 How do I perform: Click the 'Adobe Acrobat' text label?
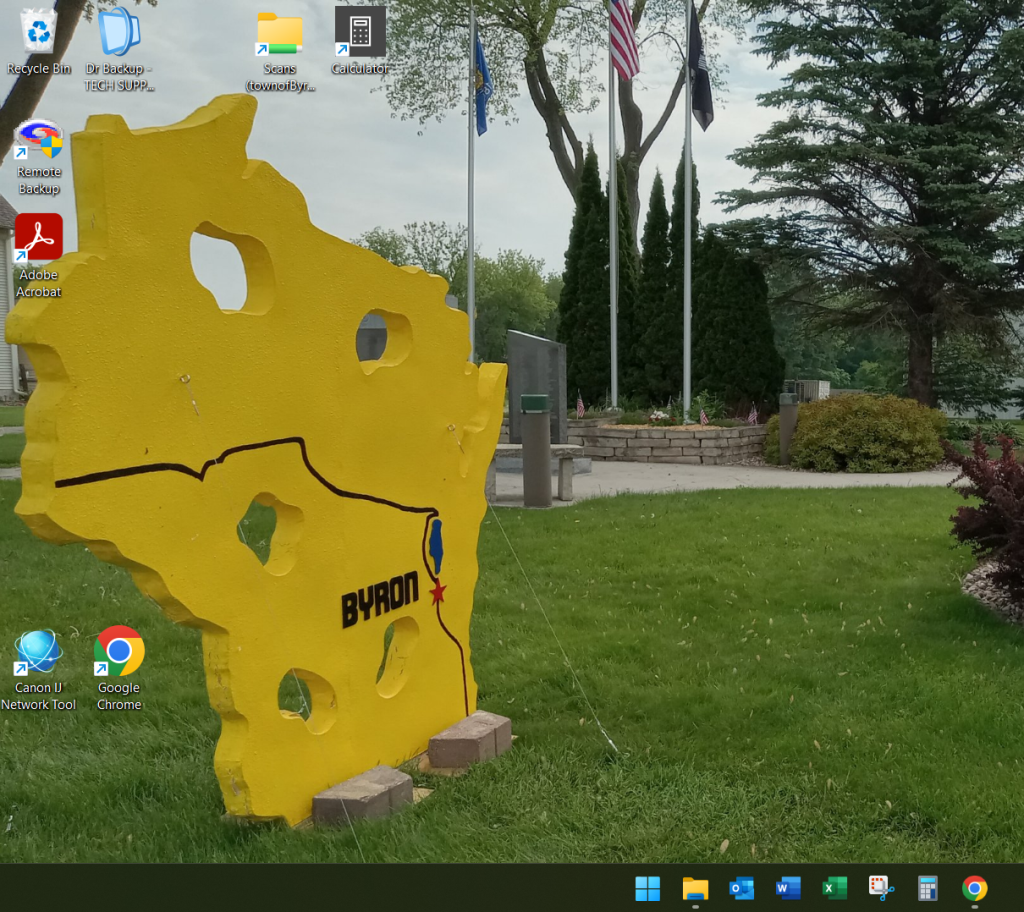(x=39, y=283)
